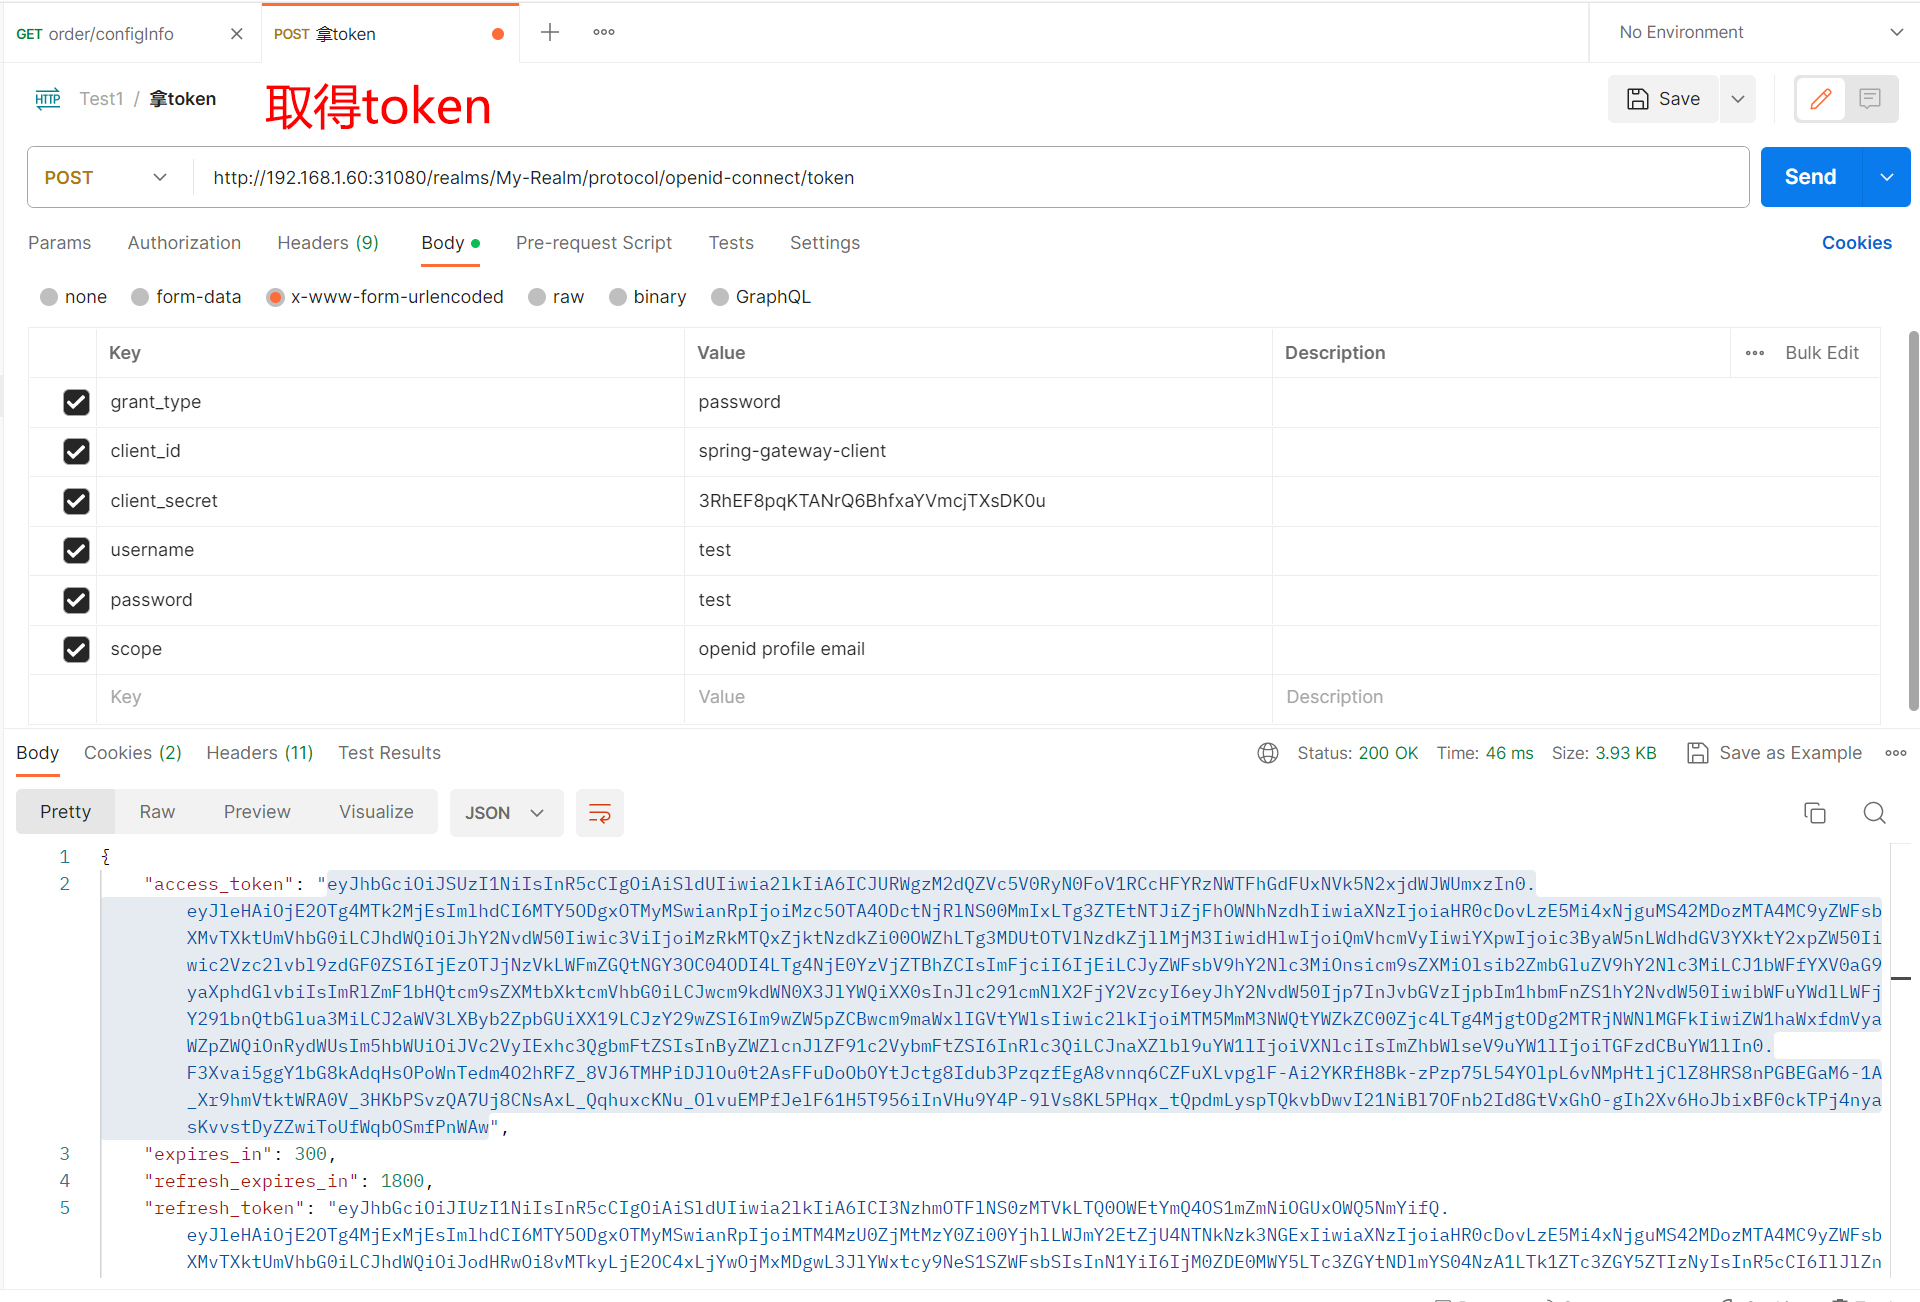1920x1302 pixels.
Task: Select the raw body radio button
Action: tap(538, 297)
